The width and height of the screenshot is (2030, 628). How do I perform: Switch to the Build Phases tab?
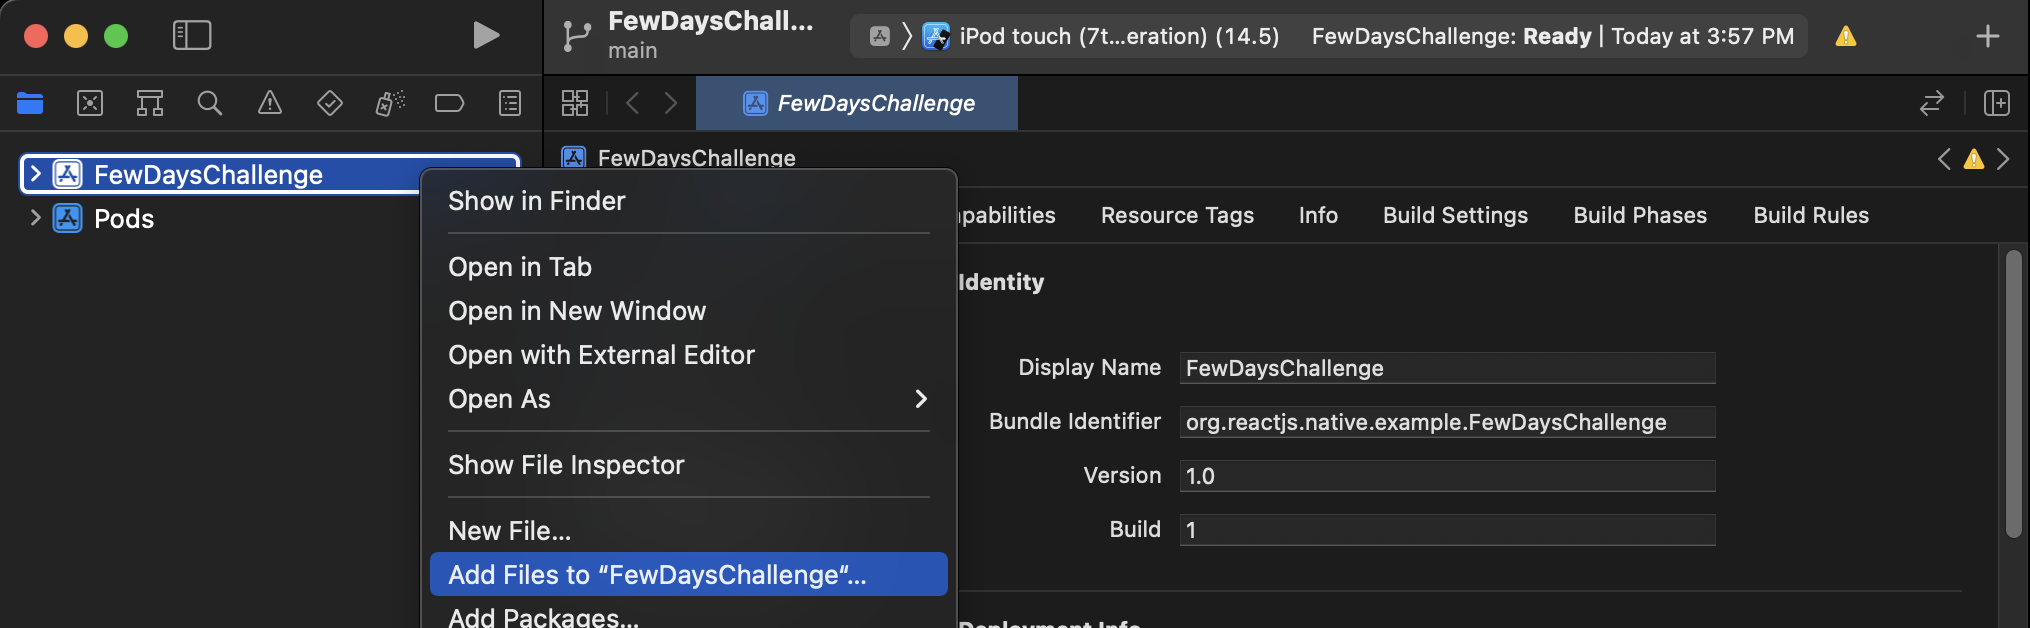coord(1640,215)
